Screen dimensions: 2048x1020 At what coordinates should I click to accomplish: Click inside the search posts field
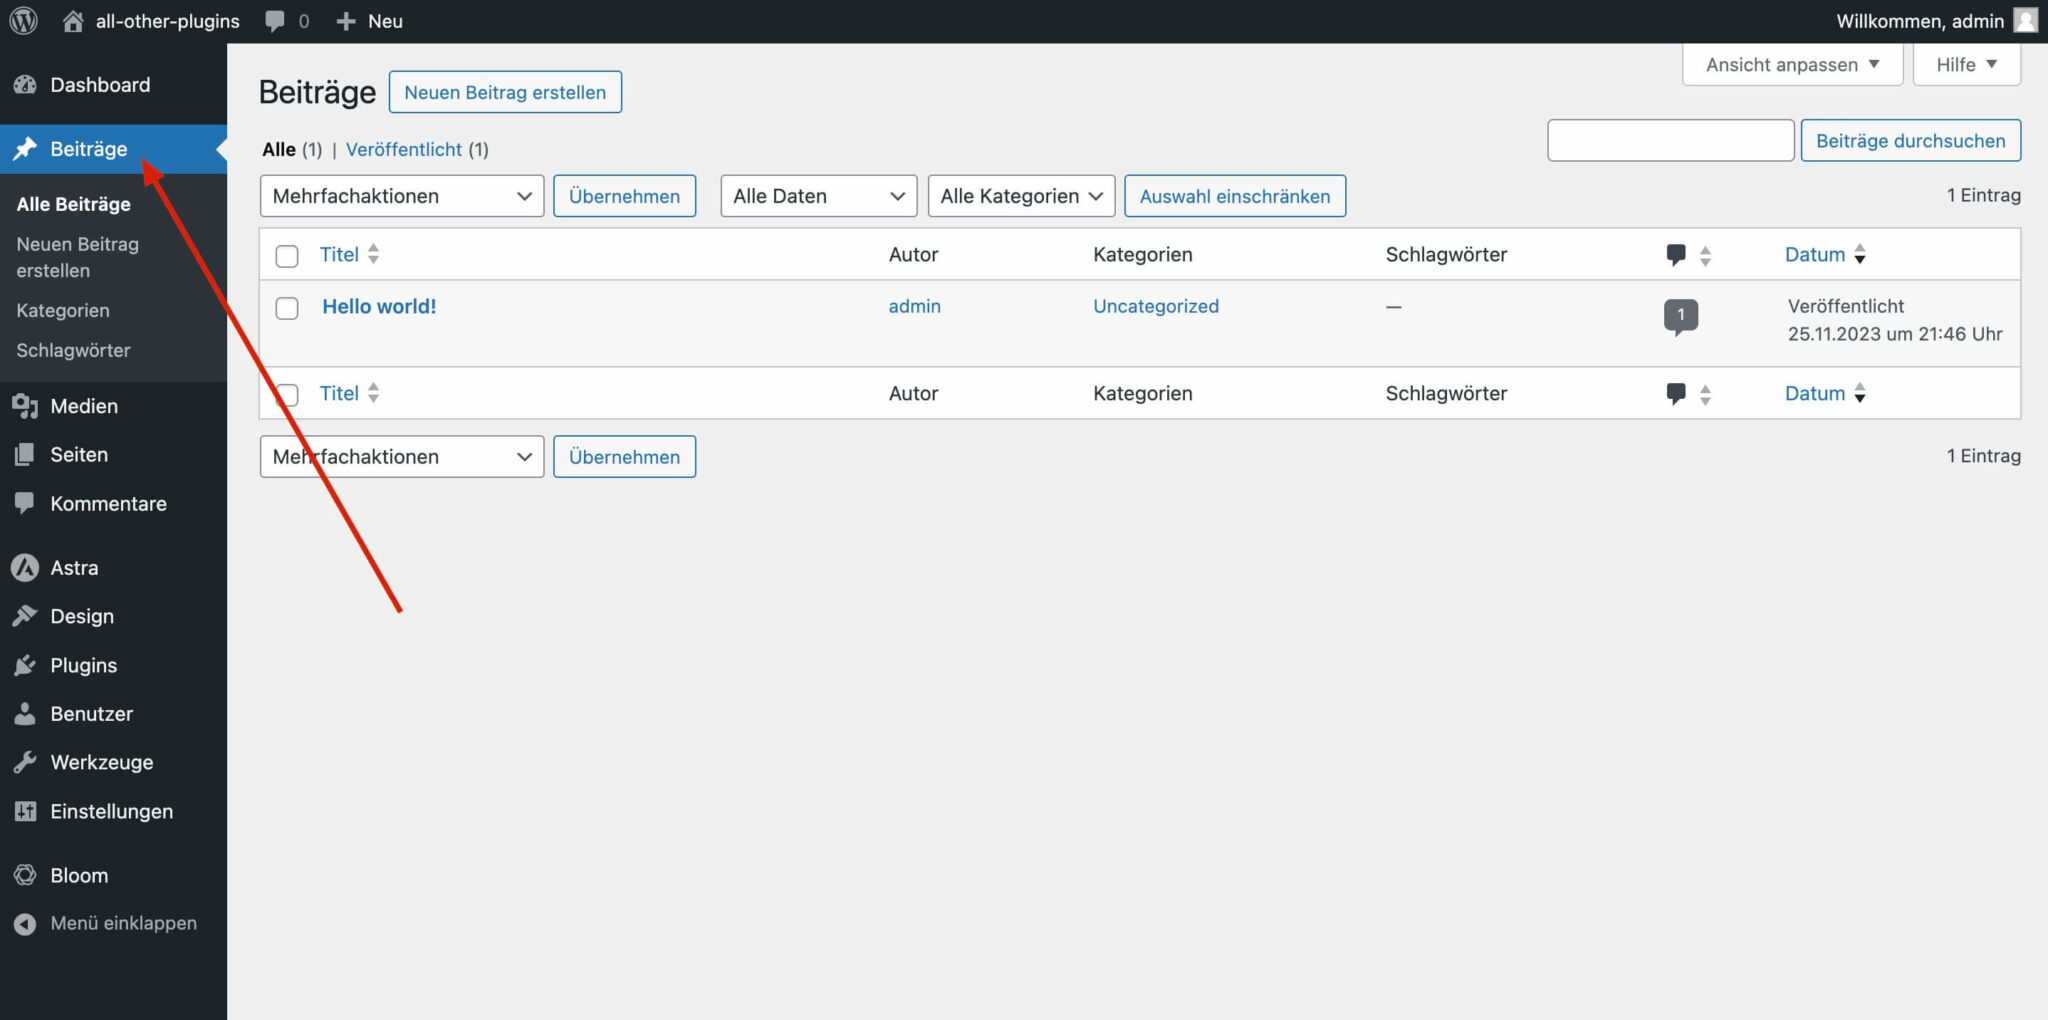(1670, 140)
